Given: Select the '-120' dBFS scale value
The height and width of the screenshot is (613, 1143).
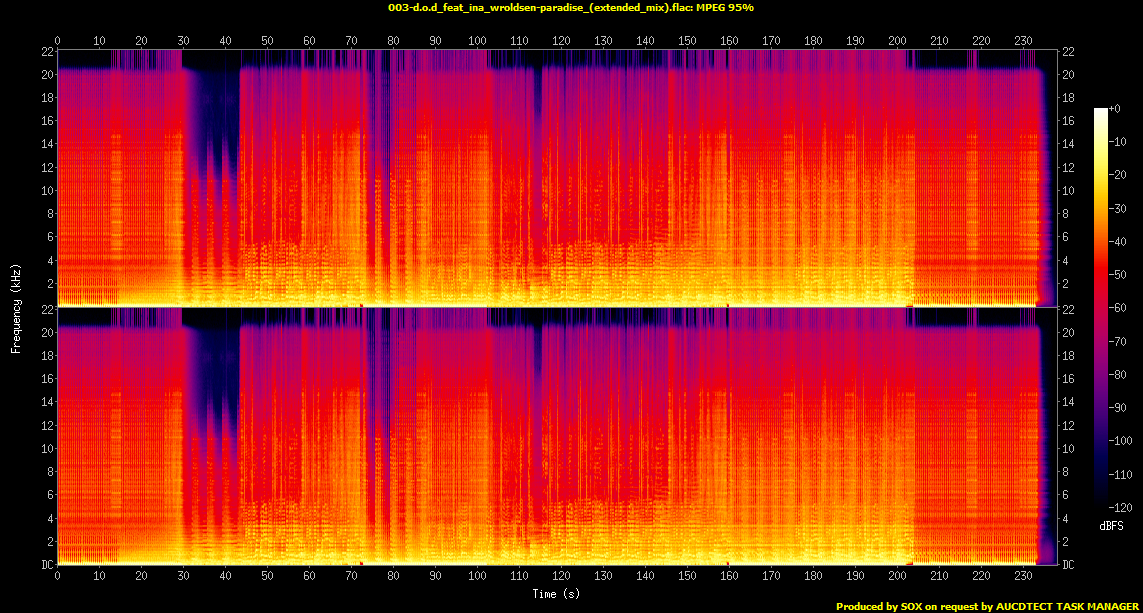Looking at the screenshot, I should click(x=1120, y=507).
